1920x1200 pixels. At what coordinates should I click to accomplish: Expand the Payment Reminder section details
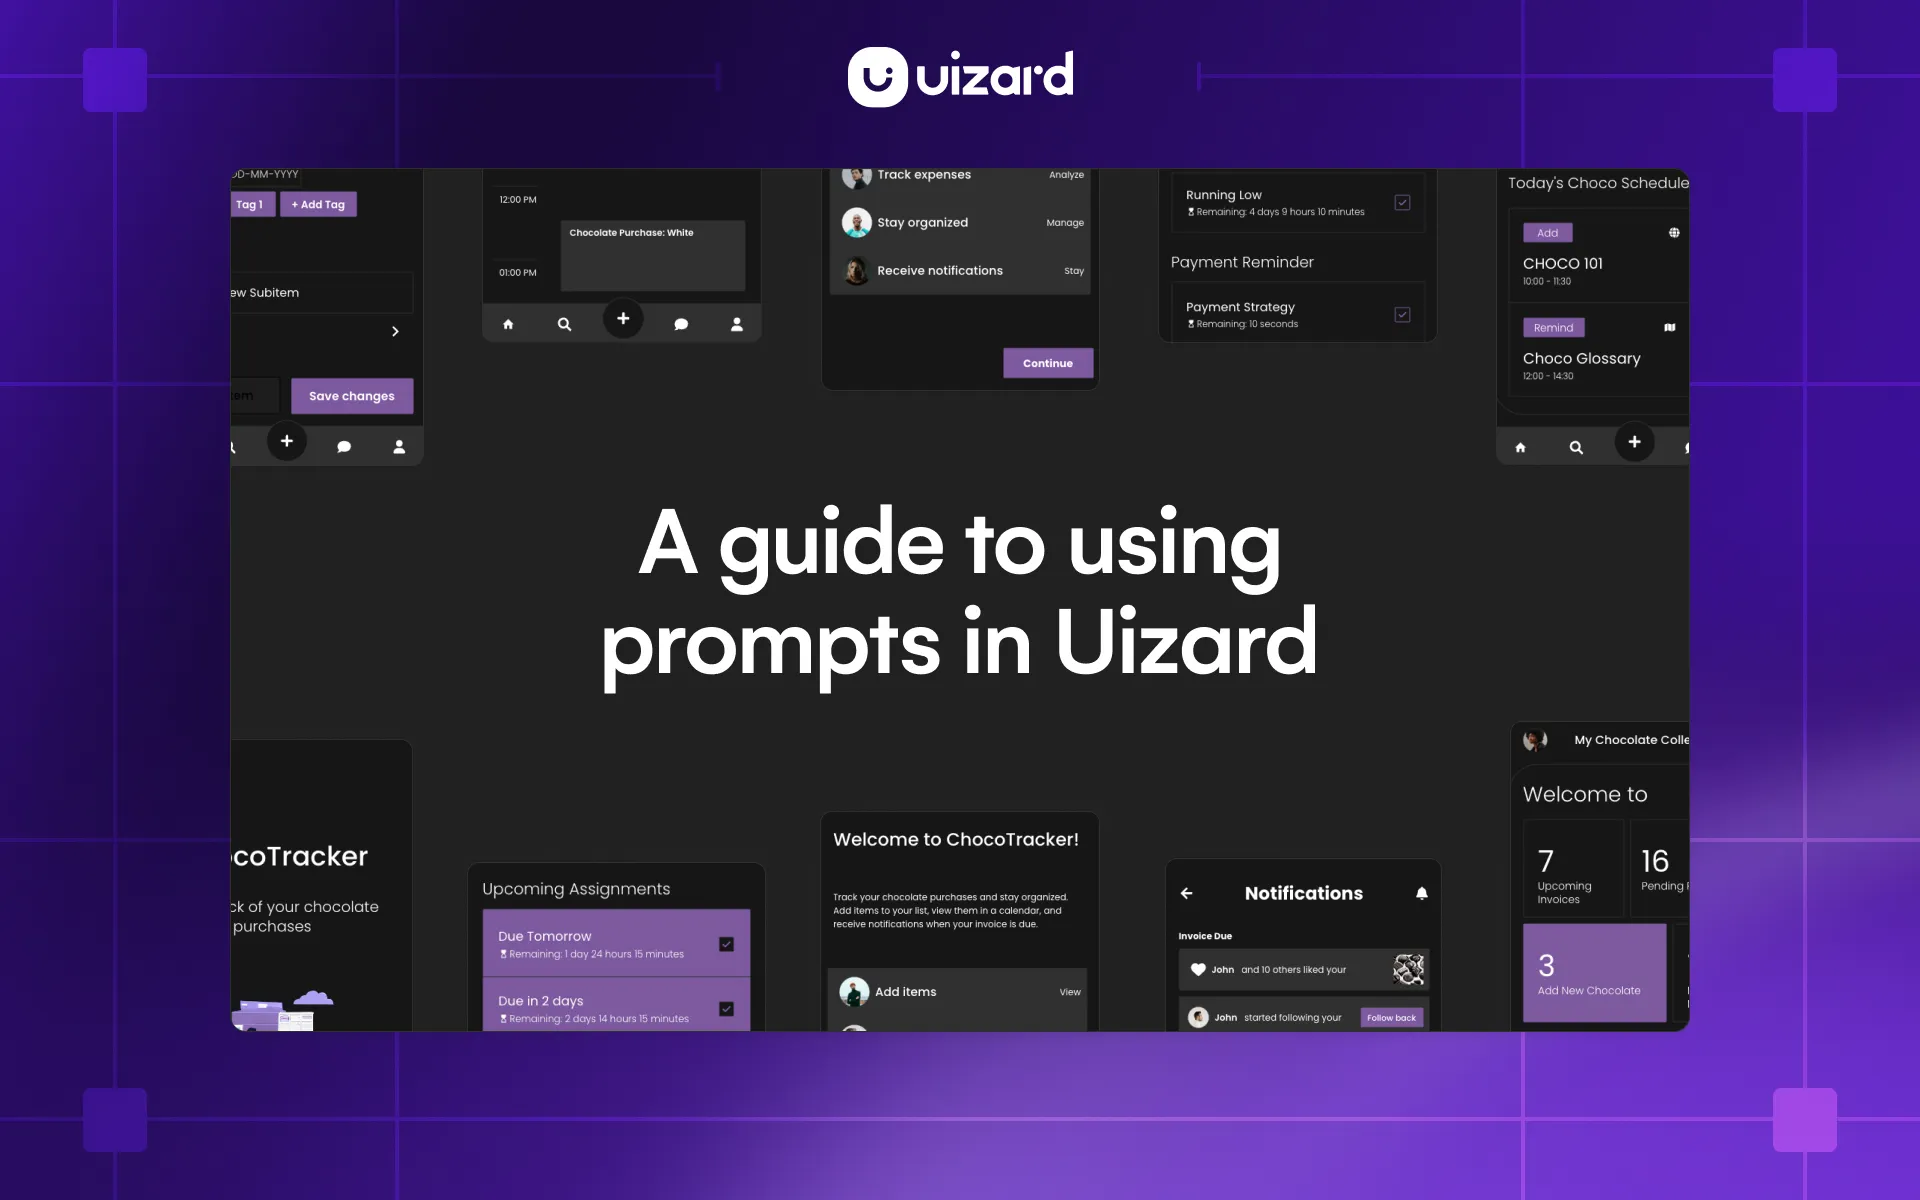coord(1240,261)
